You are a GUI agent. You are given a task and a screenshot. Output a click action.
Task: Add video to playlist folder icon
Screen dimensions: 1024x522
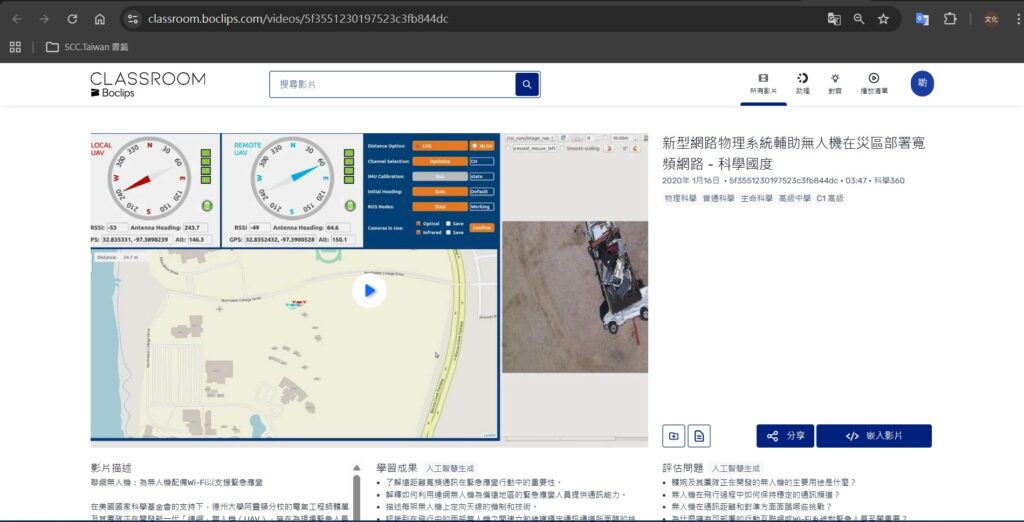coord(673,436)
